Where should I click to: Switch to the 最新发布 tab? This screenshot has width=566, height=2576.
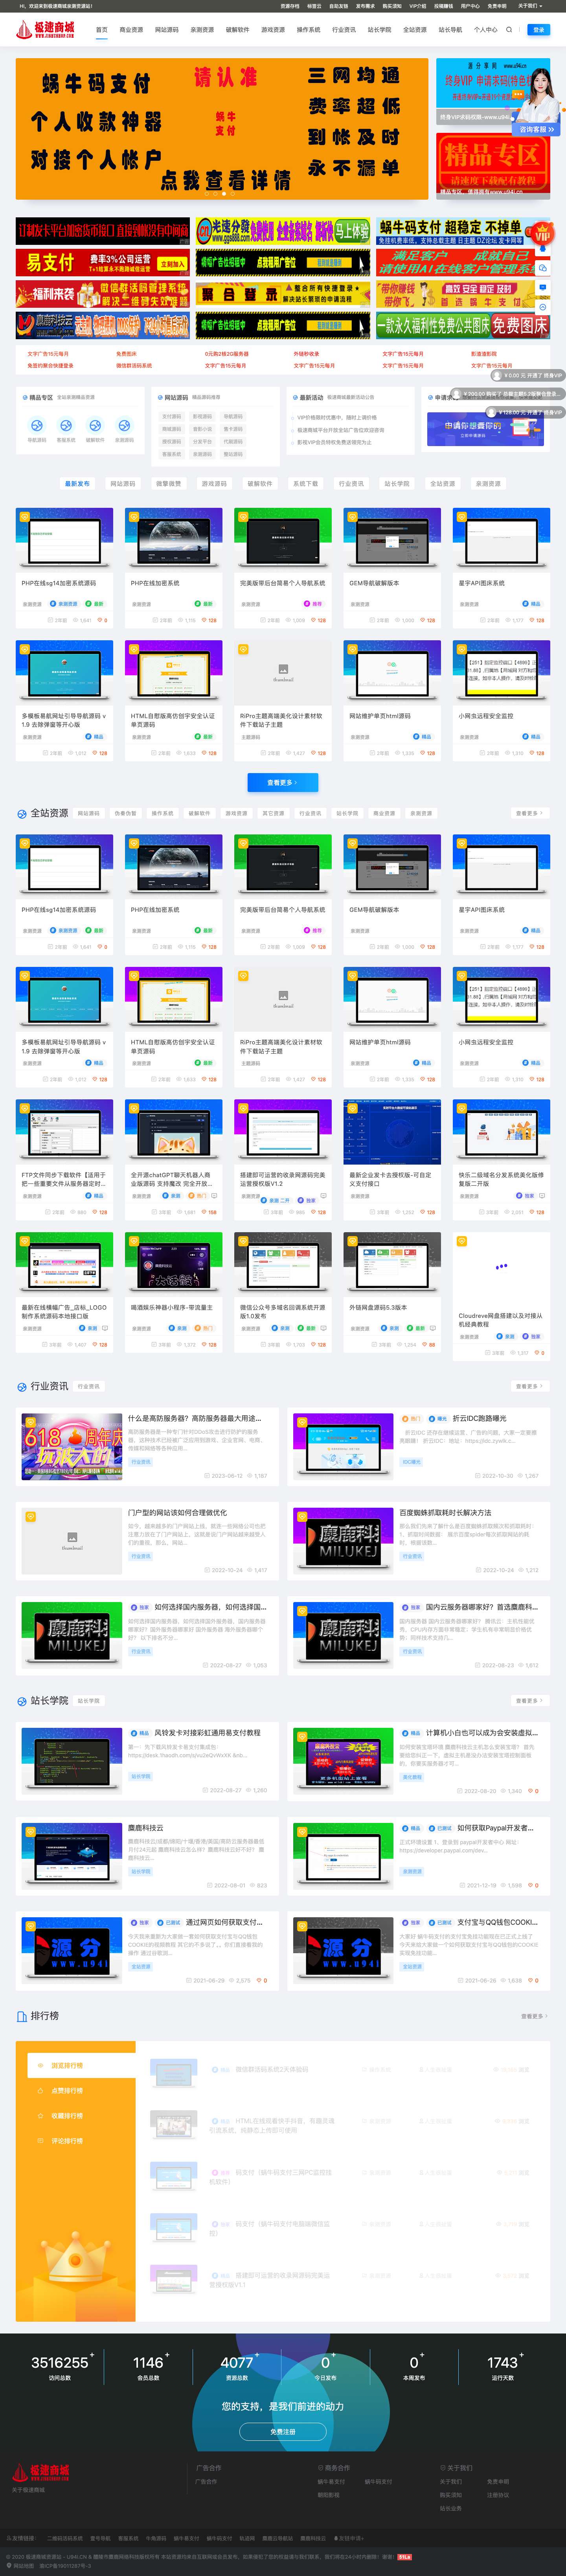(x=77, y=483)
